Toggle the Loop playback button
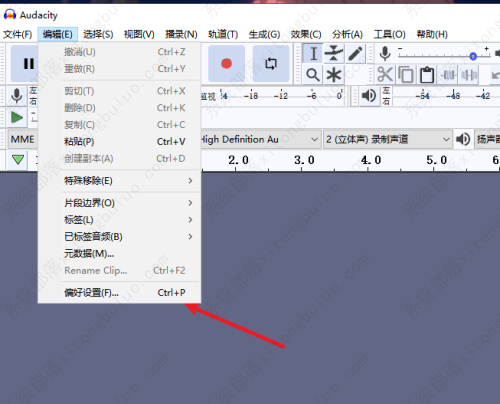 click(271, 63)
